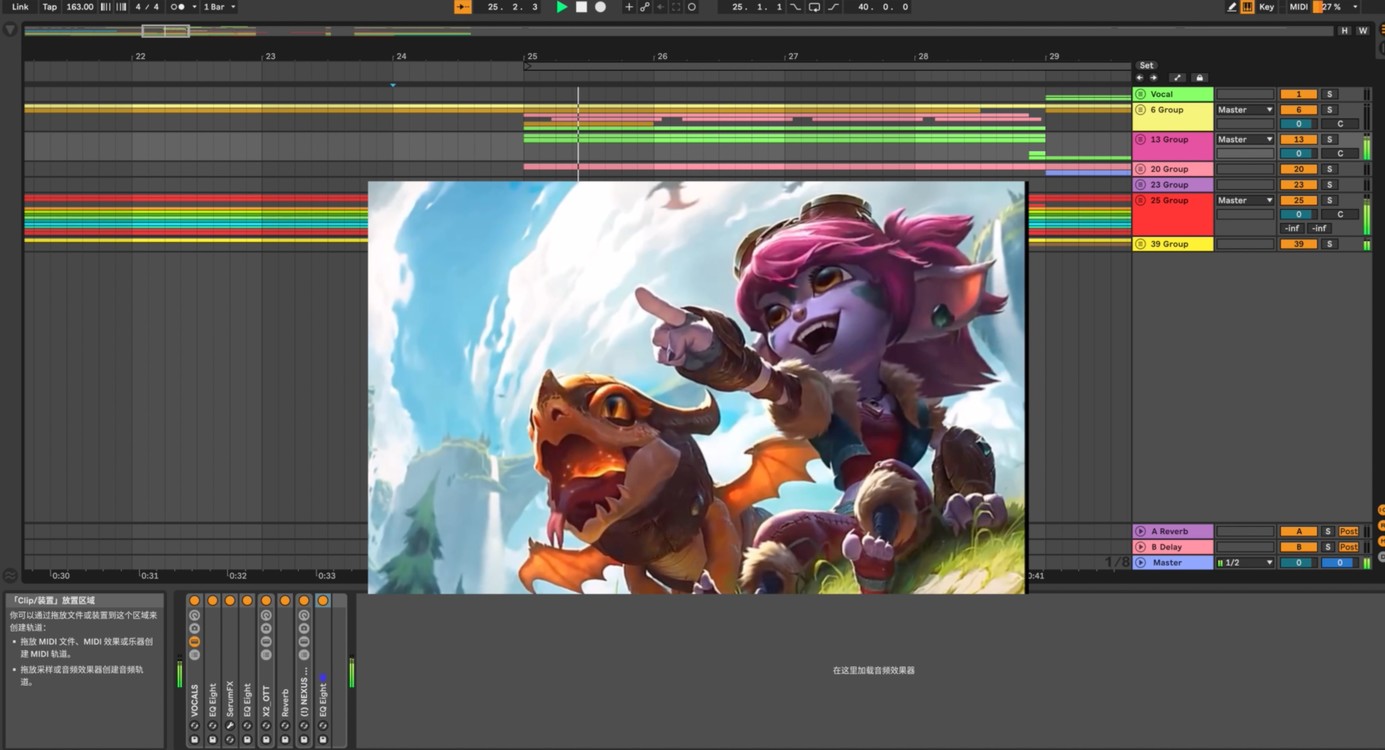Viewport: 1385px width, 750px height.
Task: Toggle Draw Mode pencil icon
Action: click(x=1232, y=7)
